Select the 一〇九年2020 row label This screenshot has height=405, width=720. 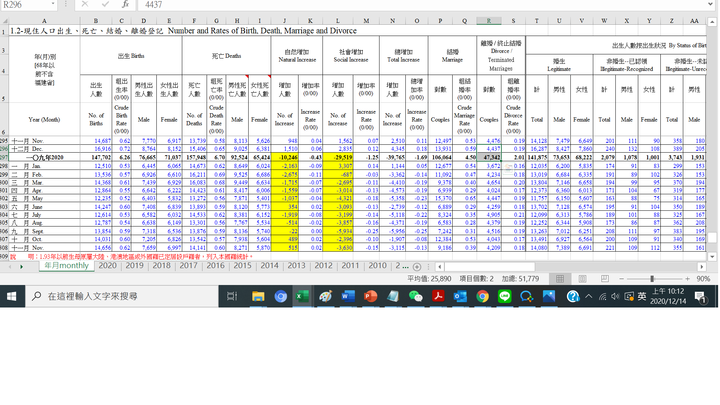coord(44,157)
